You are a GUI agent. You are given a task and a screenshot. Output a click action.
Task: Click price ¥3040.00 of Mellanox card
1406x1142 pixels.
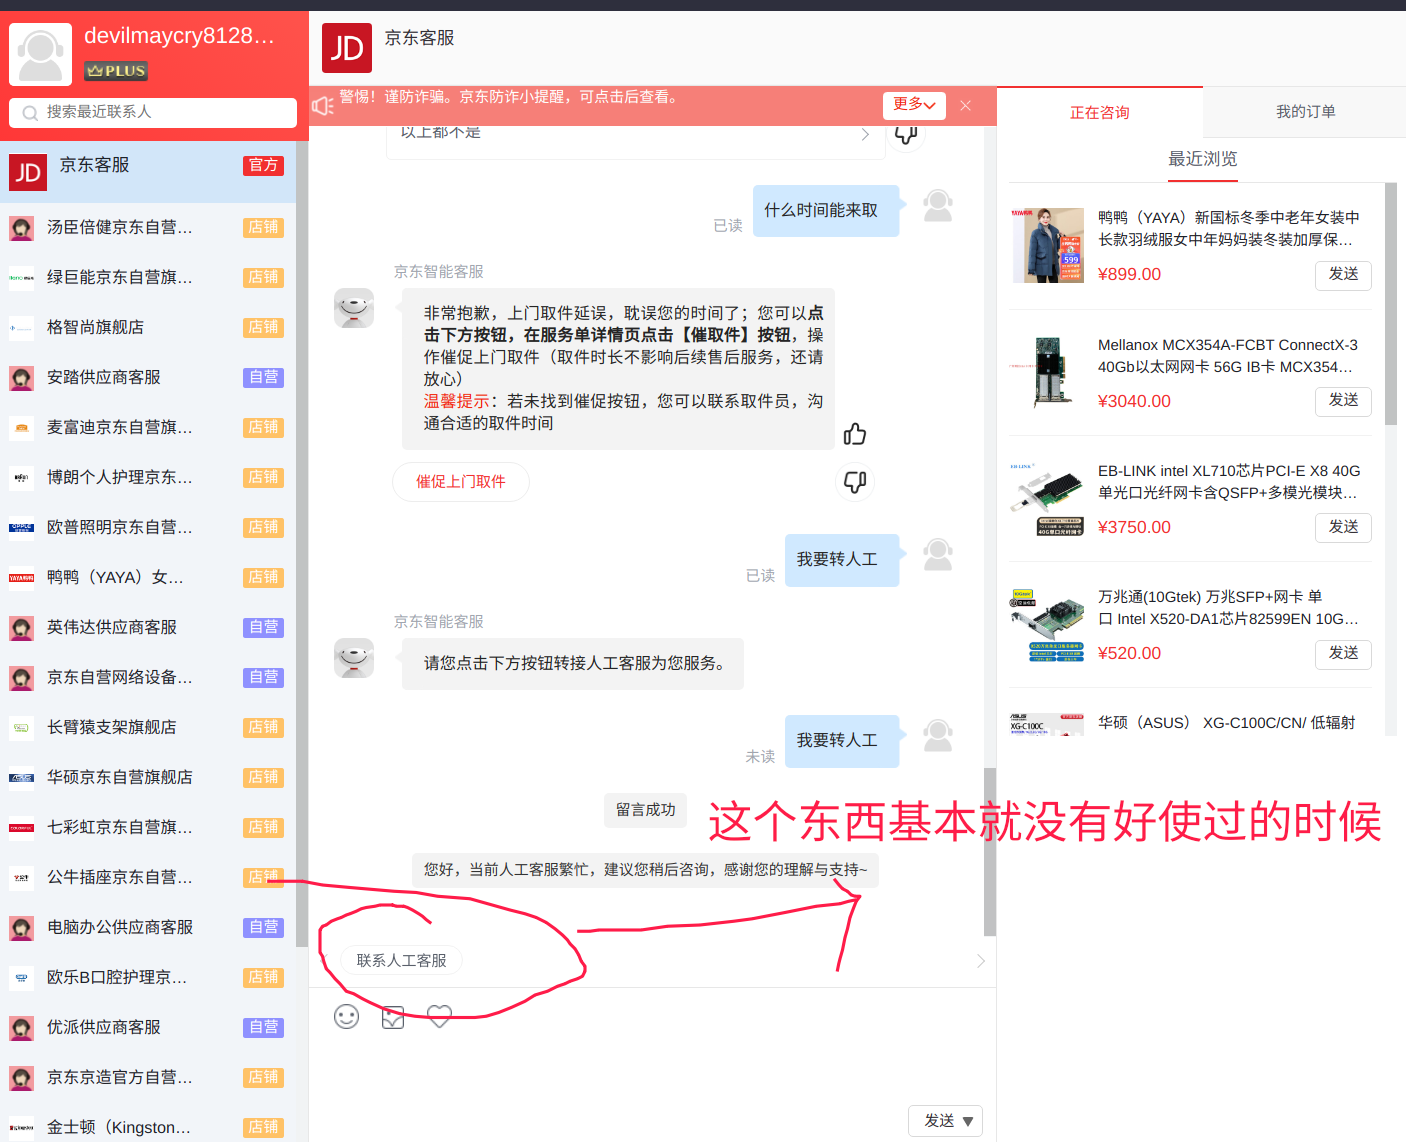(1134, 401)
